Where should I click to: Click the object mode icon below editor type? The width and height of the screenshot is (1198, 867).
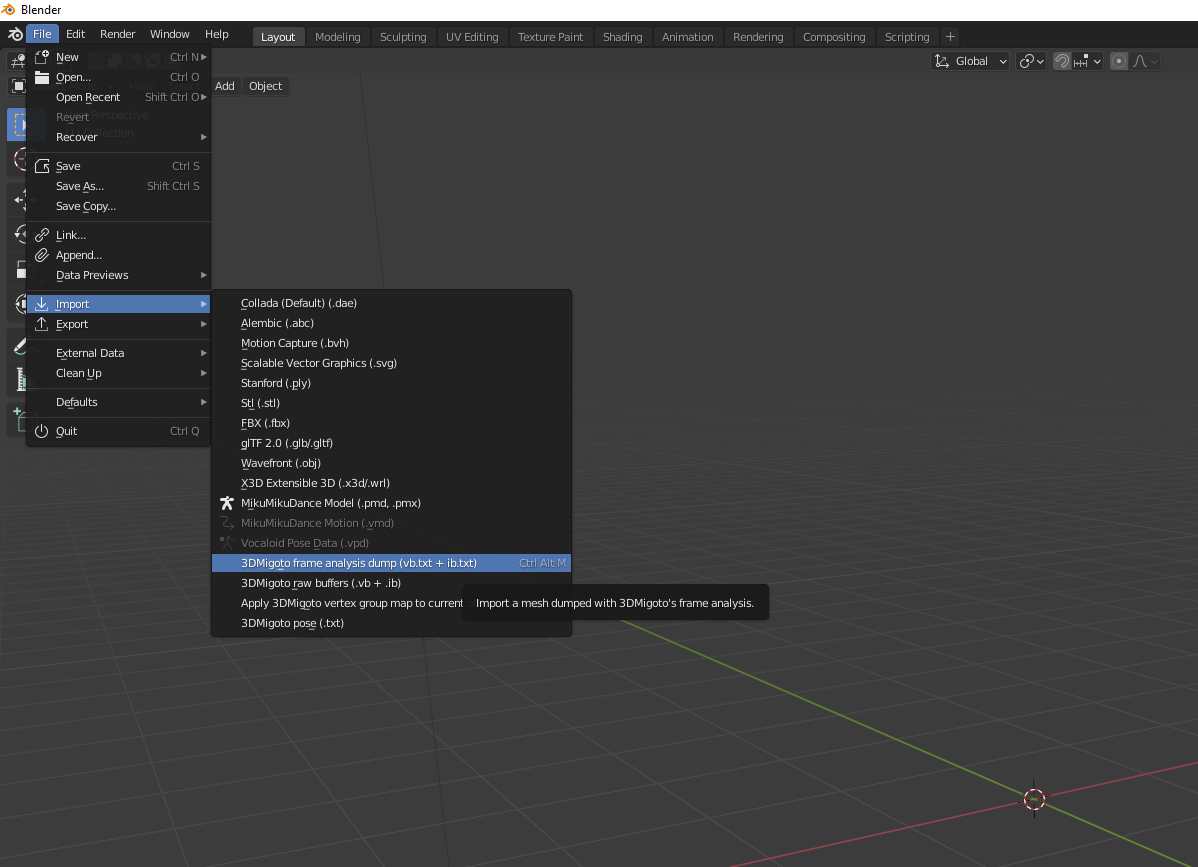(18, 86)
